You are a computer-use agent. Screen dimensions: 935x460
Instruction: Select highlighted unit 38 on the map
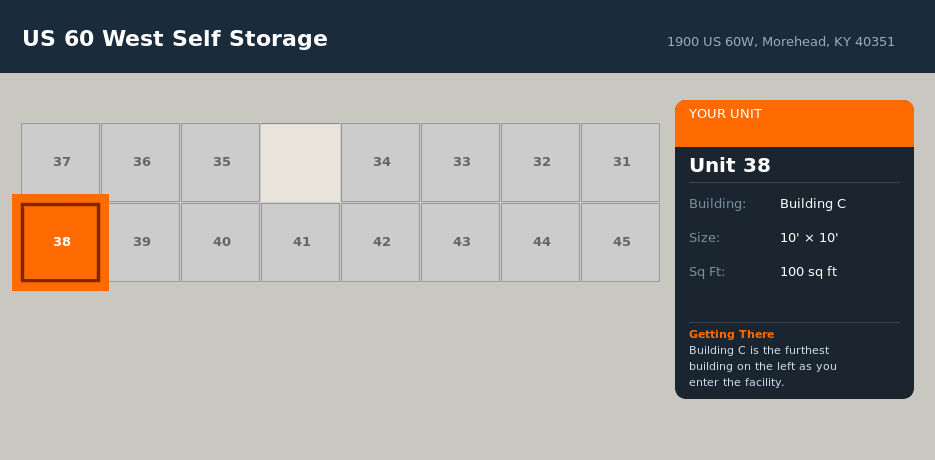(x=61, y=242)
